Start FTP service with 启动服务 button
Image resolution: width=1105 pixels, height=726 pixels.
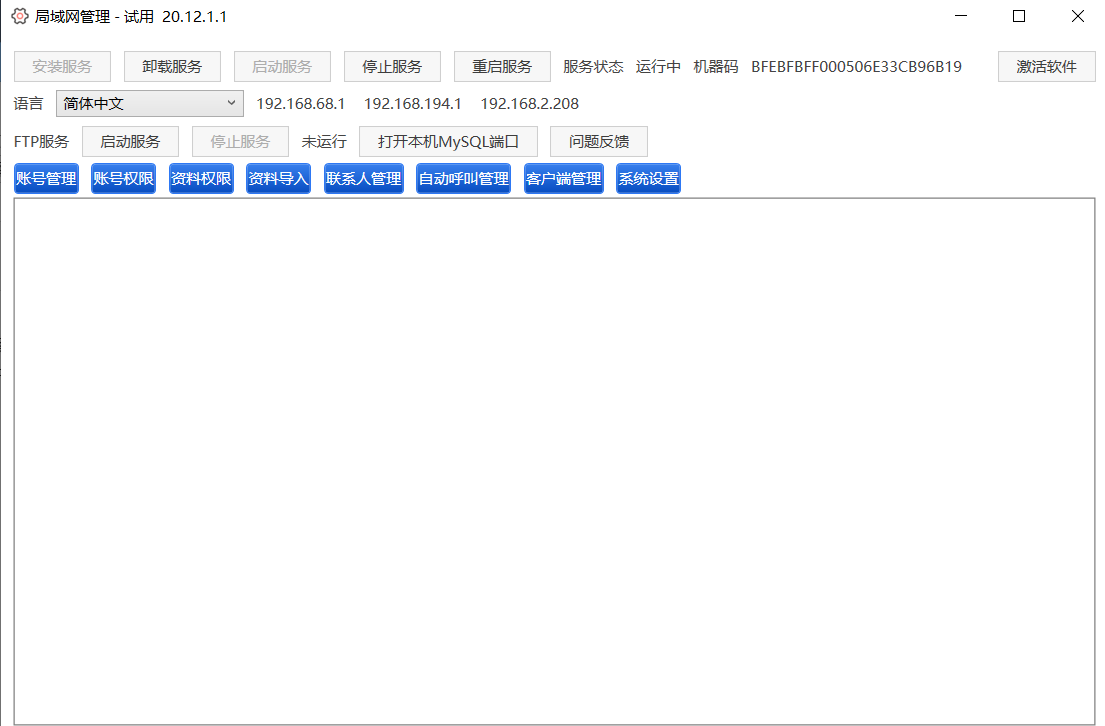(x=130, y=142)
